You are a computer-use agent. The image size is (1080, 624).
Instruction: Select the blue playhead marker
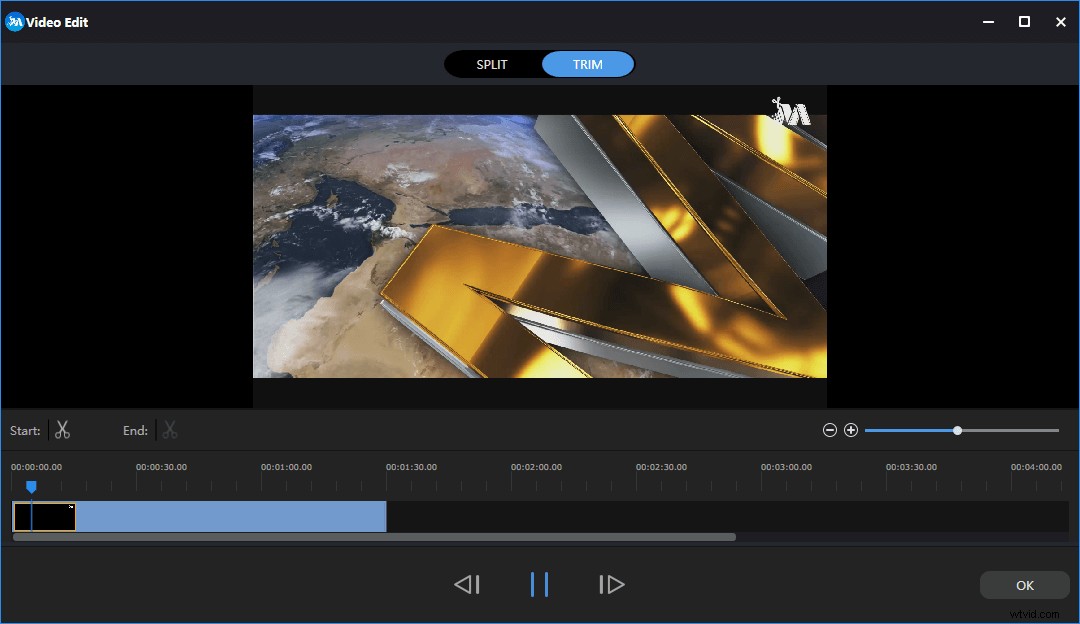point(31,487)
